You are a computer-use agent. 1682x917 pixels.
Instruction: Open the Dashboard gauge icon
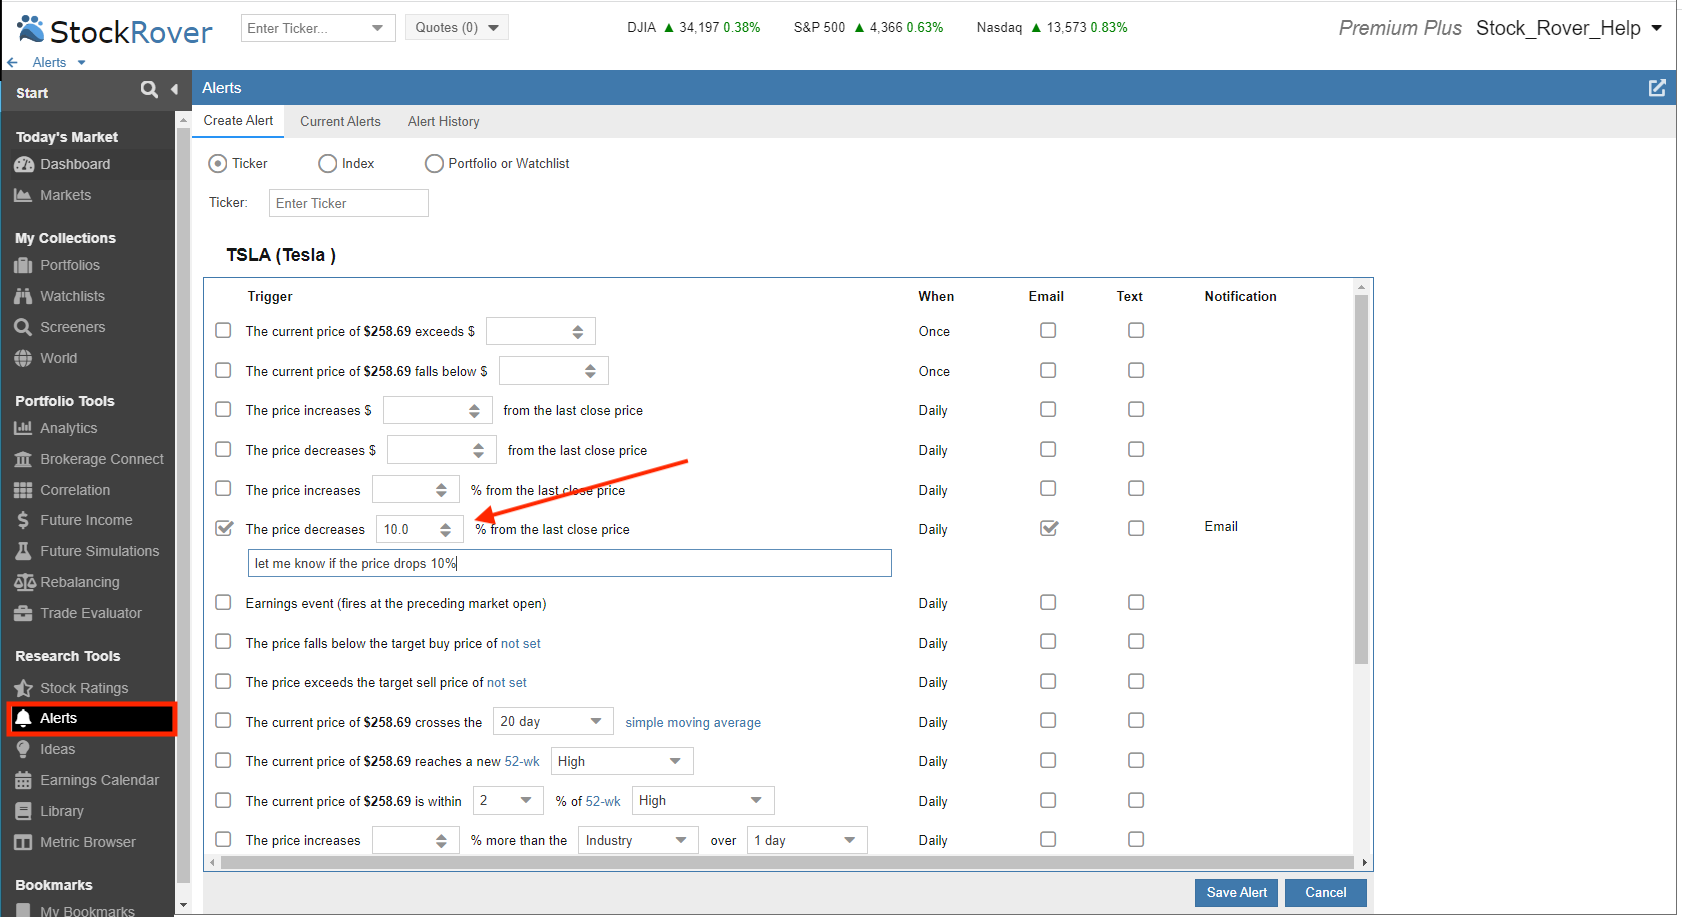pyautogui.click(x=24, y=164)
